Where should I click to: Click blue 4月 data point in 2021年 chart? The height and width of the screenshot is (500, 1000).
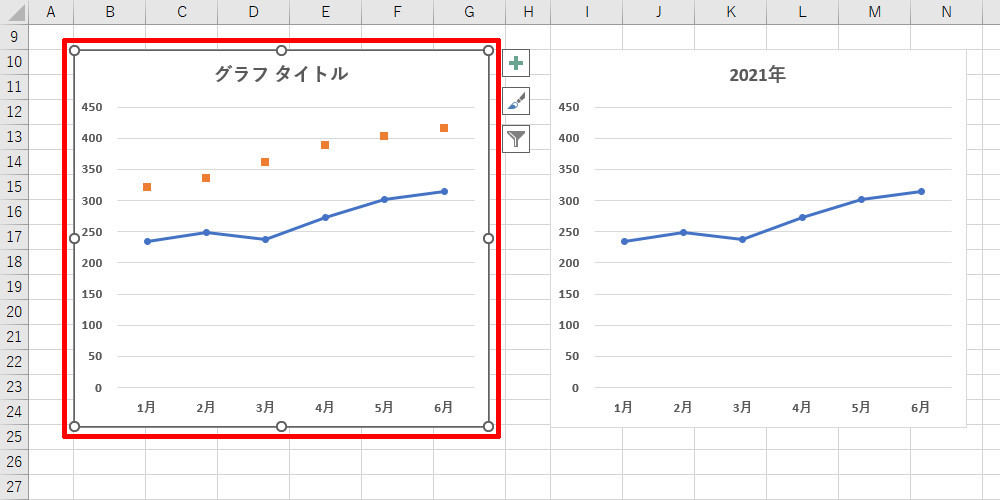click(x=802, y=217)
